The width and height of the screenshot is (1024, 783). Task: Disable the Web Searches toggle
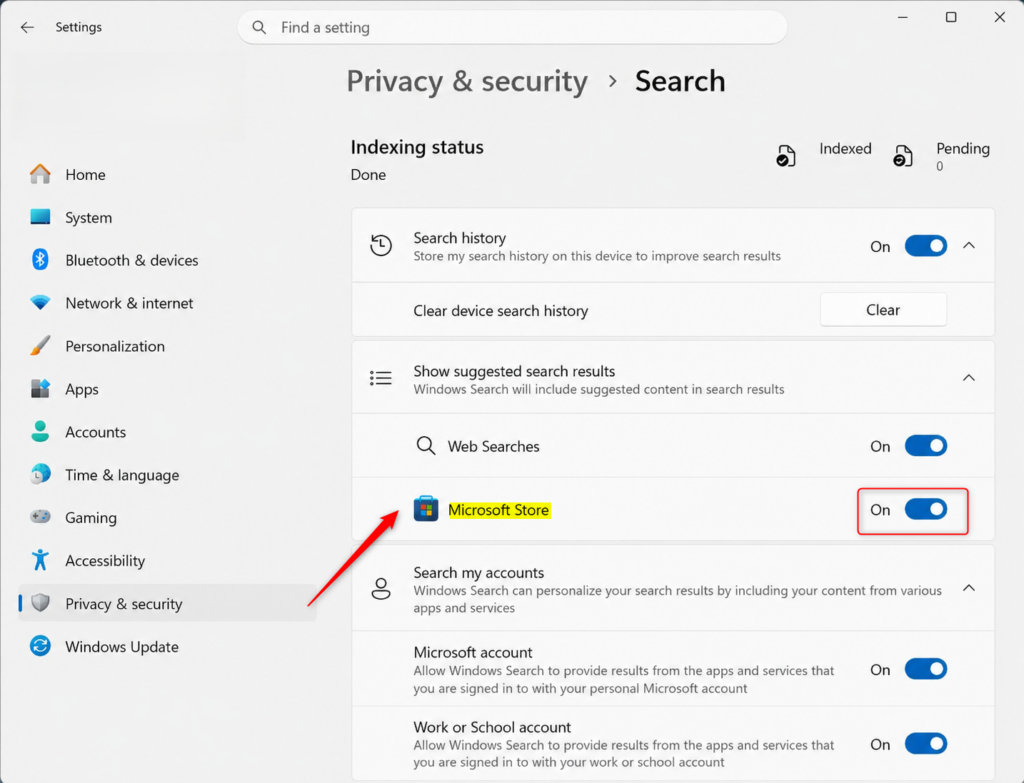925,446
